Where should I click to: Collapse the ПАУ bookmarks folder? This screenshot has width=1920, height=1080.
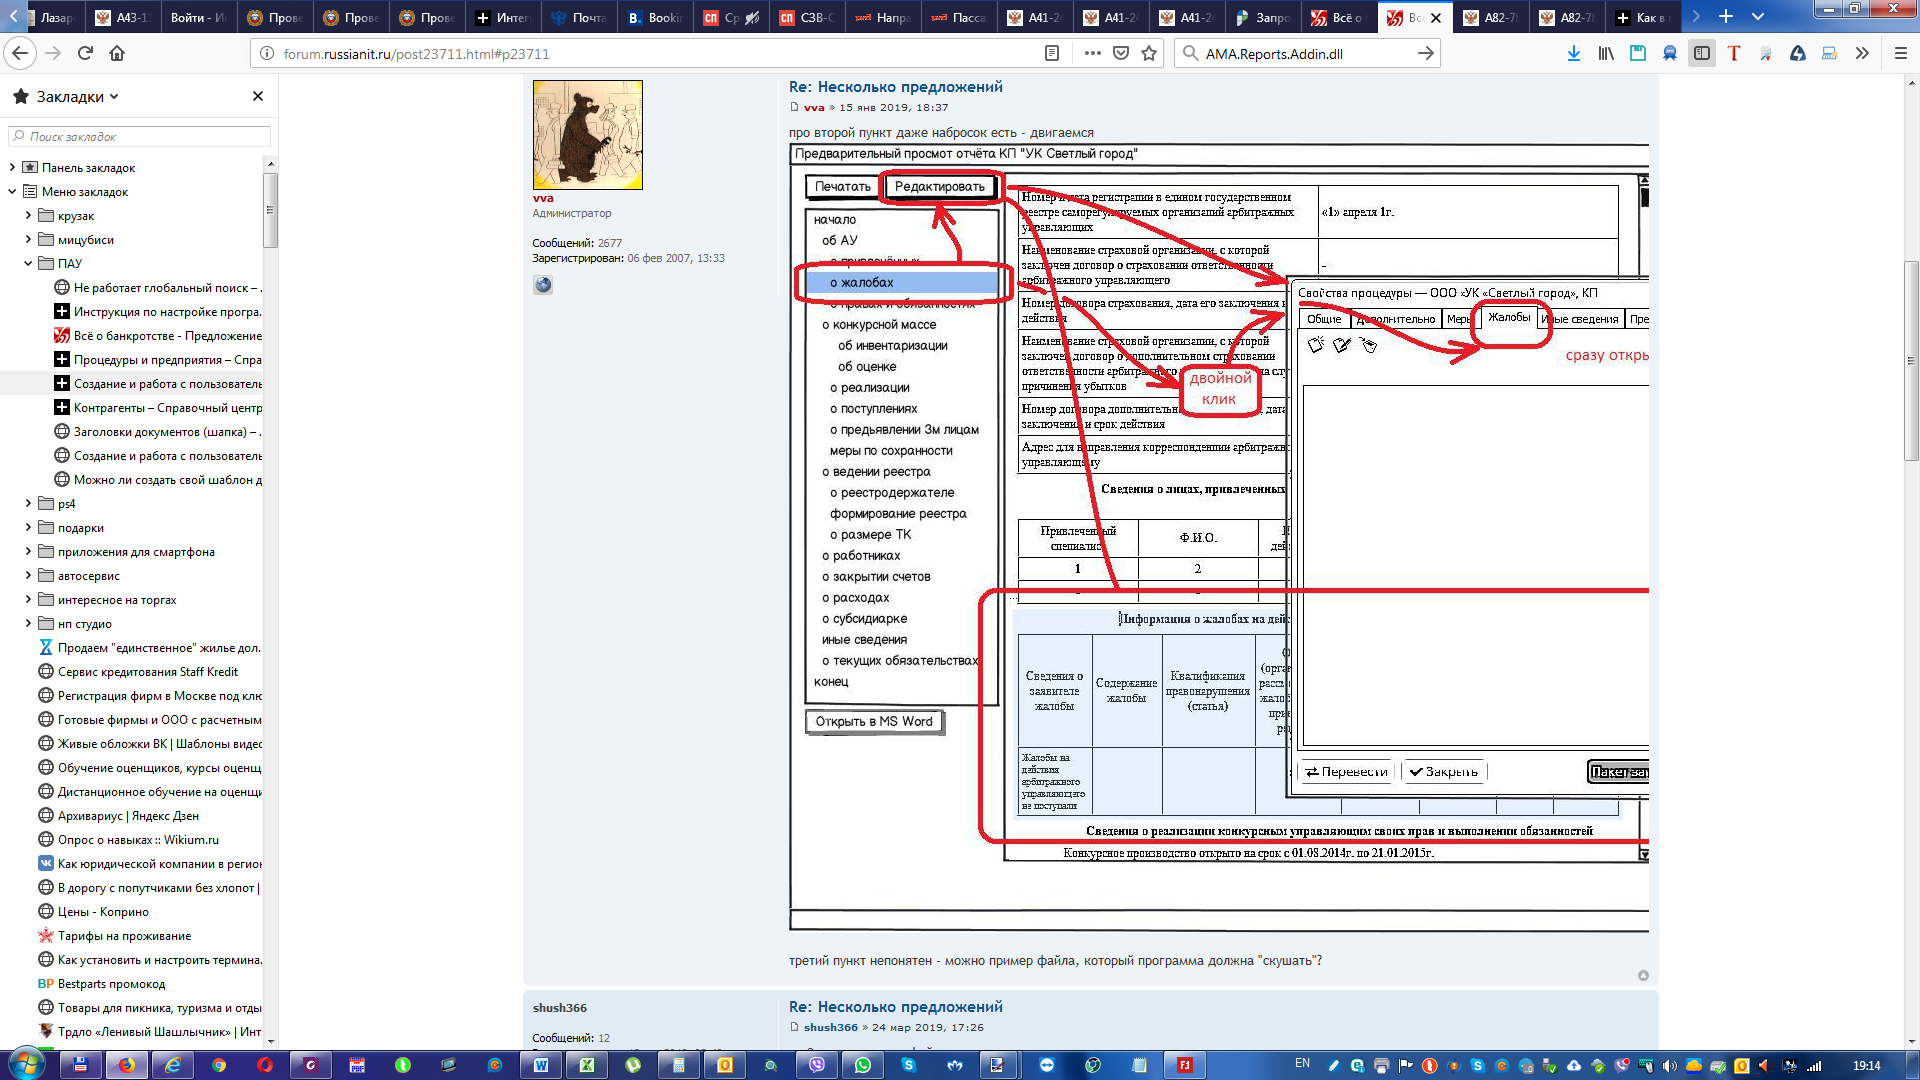click(28, 264)
